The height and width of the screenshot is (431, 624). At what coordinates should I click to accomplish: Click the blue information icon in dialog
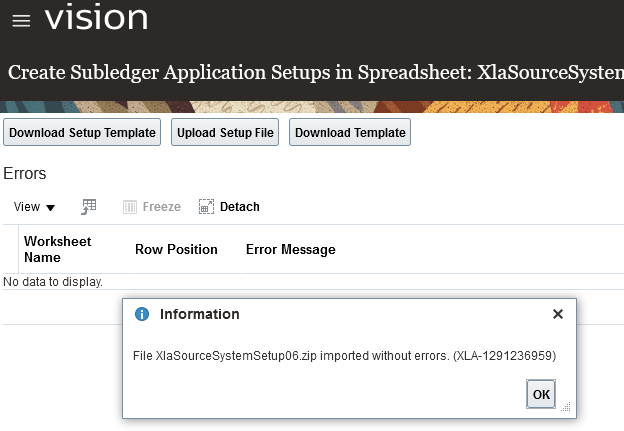pyautogui.click(x=142, y=314)
